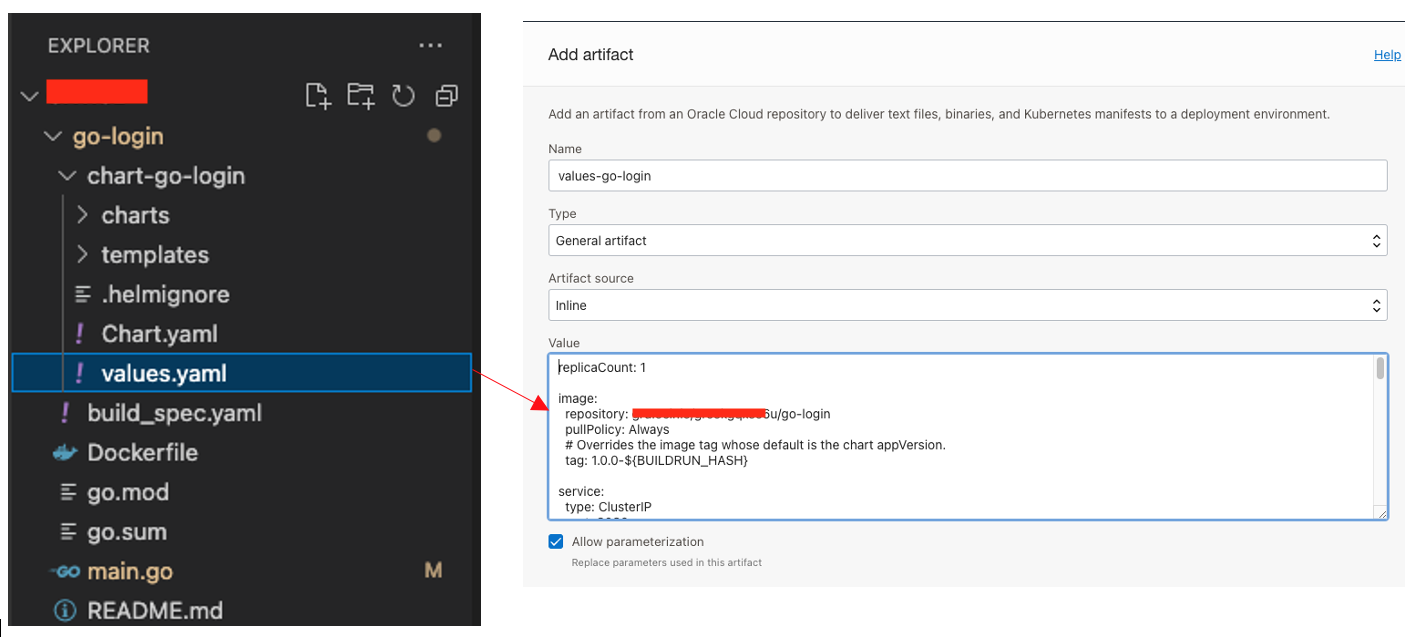Expand the charts folder
This screenshot has height=637, width=1413.
pyautogui.click(x=82, y=215)
